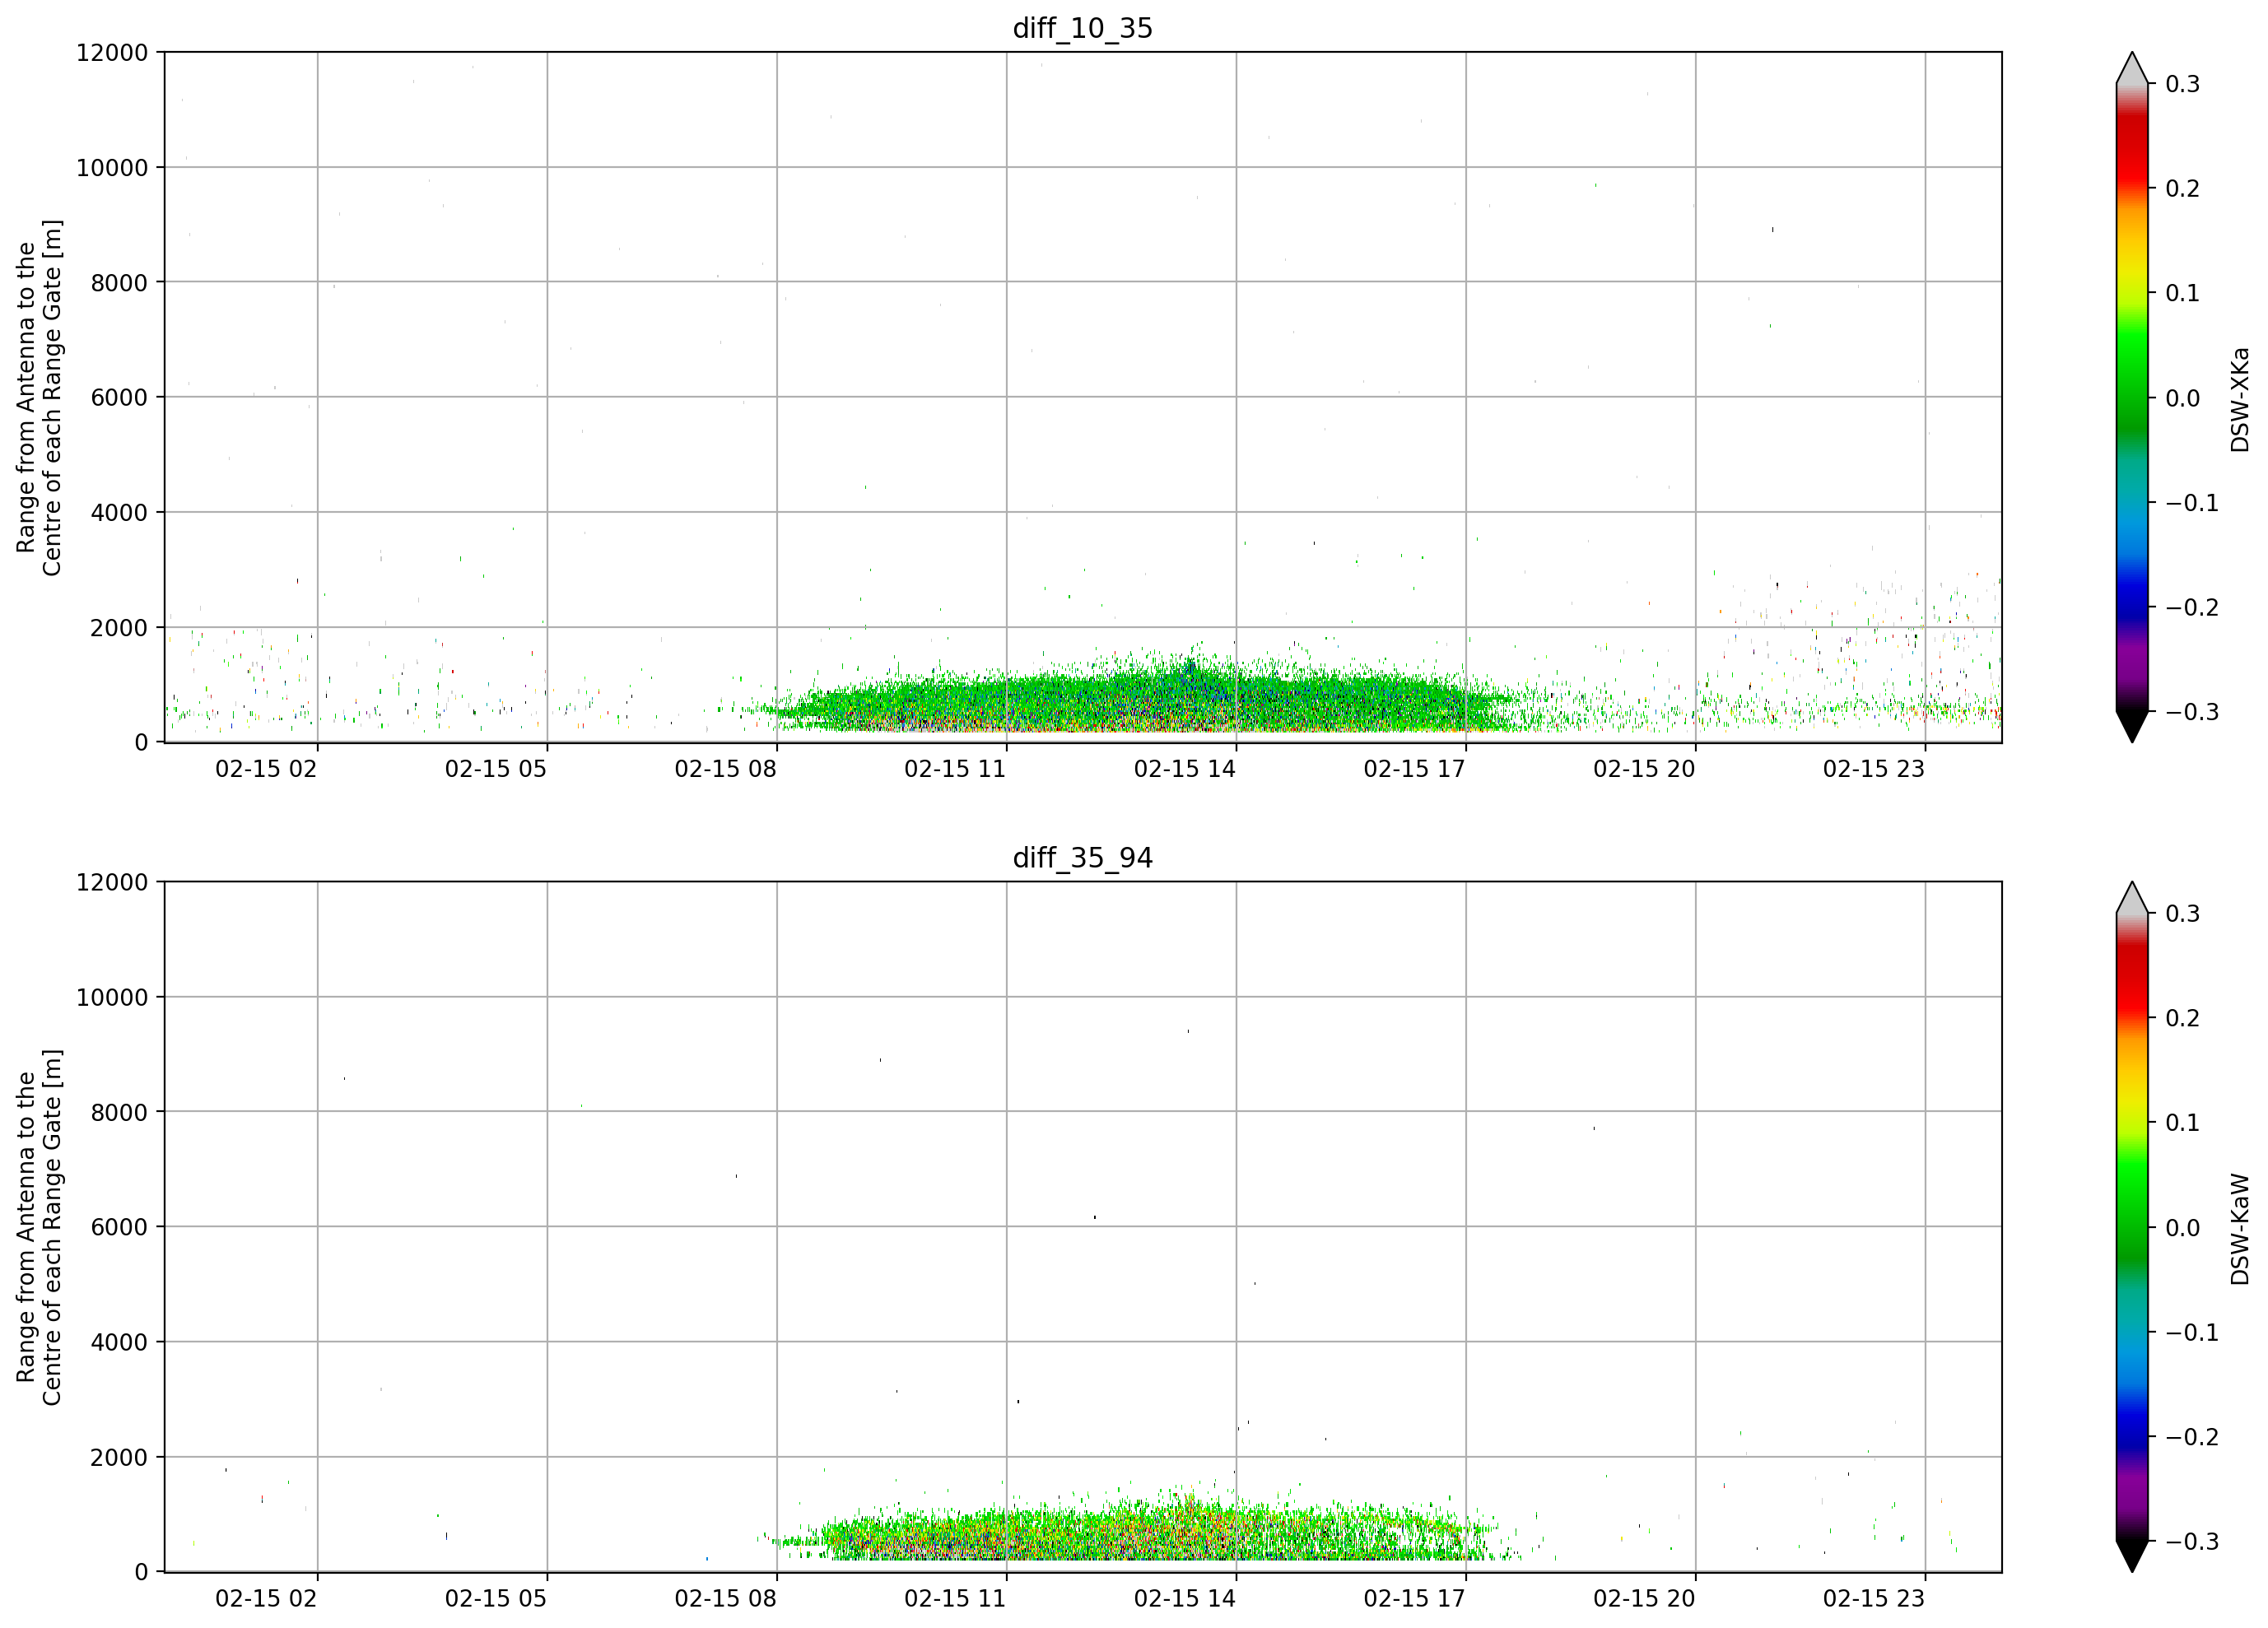Click the 02-15 20 x-tick under diff_35_94
The image size is (2268, 1628).
point(1644,1599)
